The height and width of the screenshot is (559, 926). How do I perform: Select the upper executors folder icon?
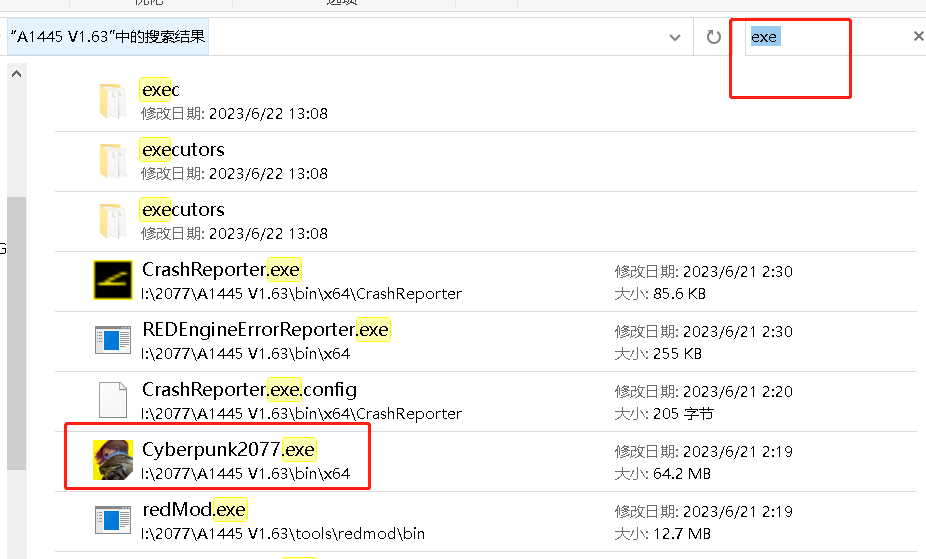pos(113,161)
